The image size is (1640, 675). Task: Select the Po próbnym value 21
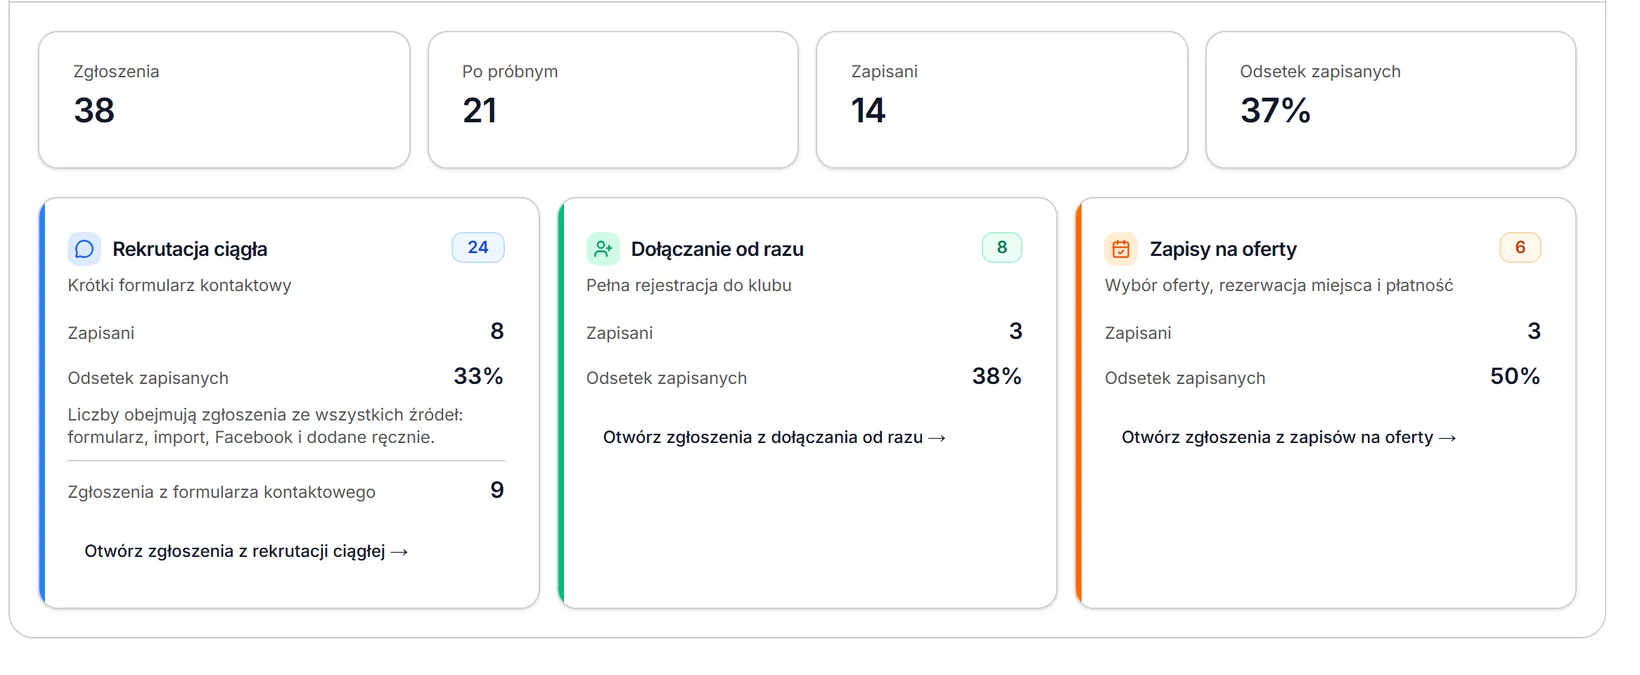point(480,110)
